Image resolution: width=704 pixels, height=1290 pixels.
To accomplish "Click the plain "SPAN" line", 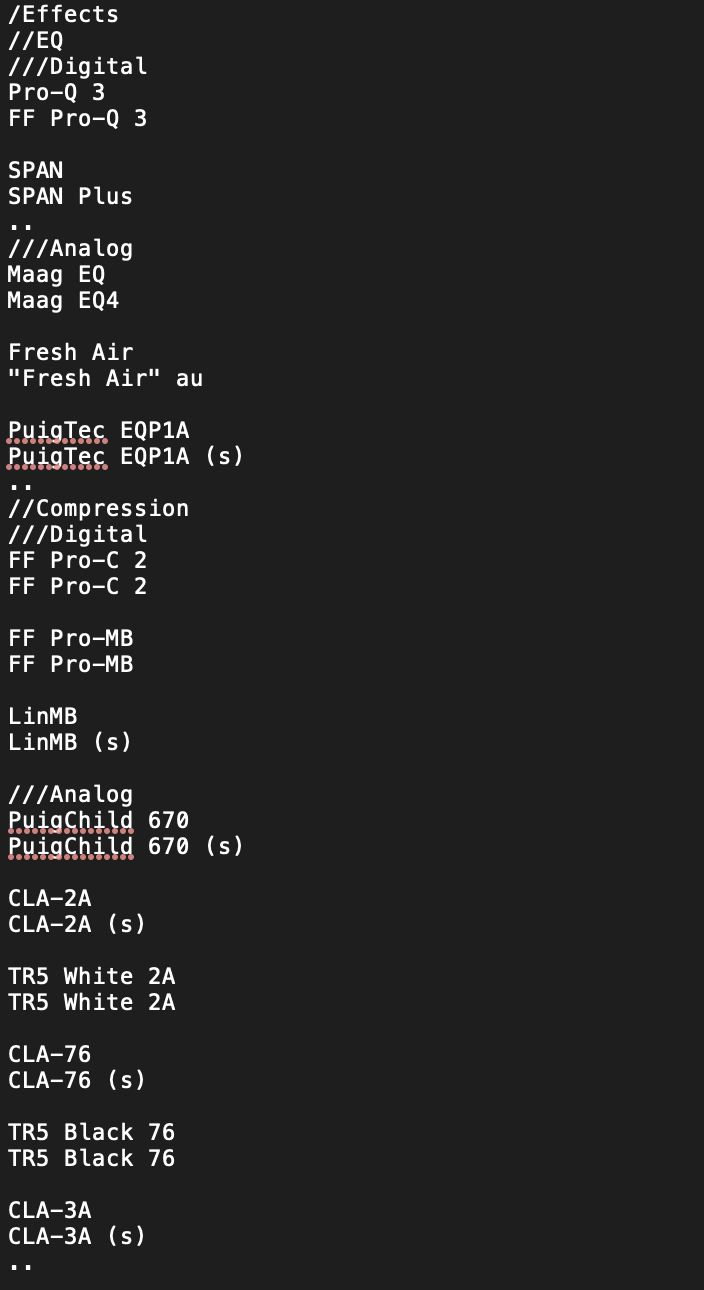I will [x=35, y=171].
